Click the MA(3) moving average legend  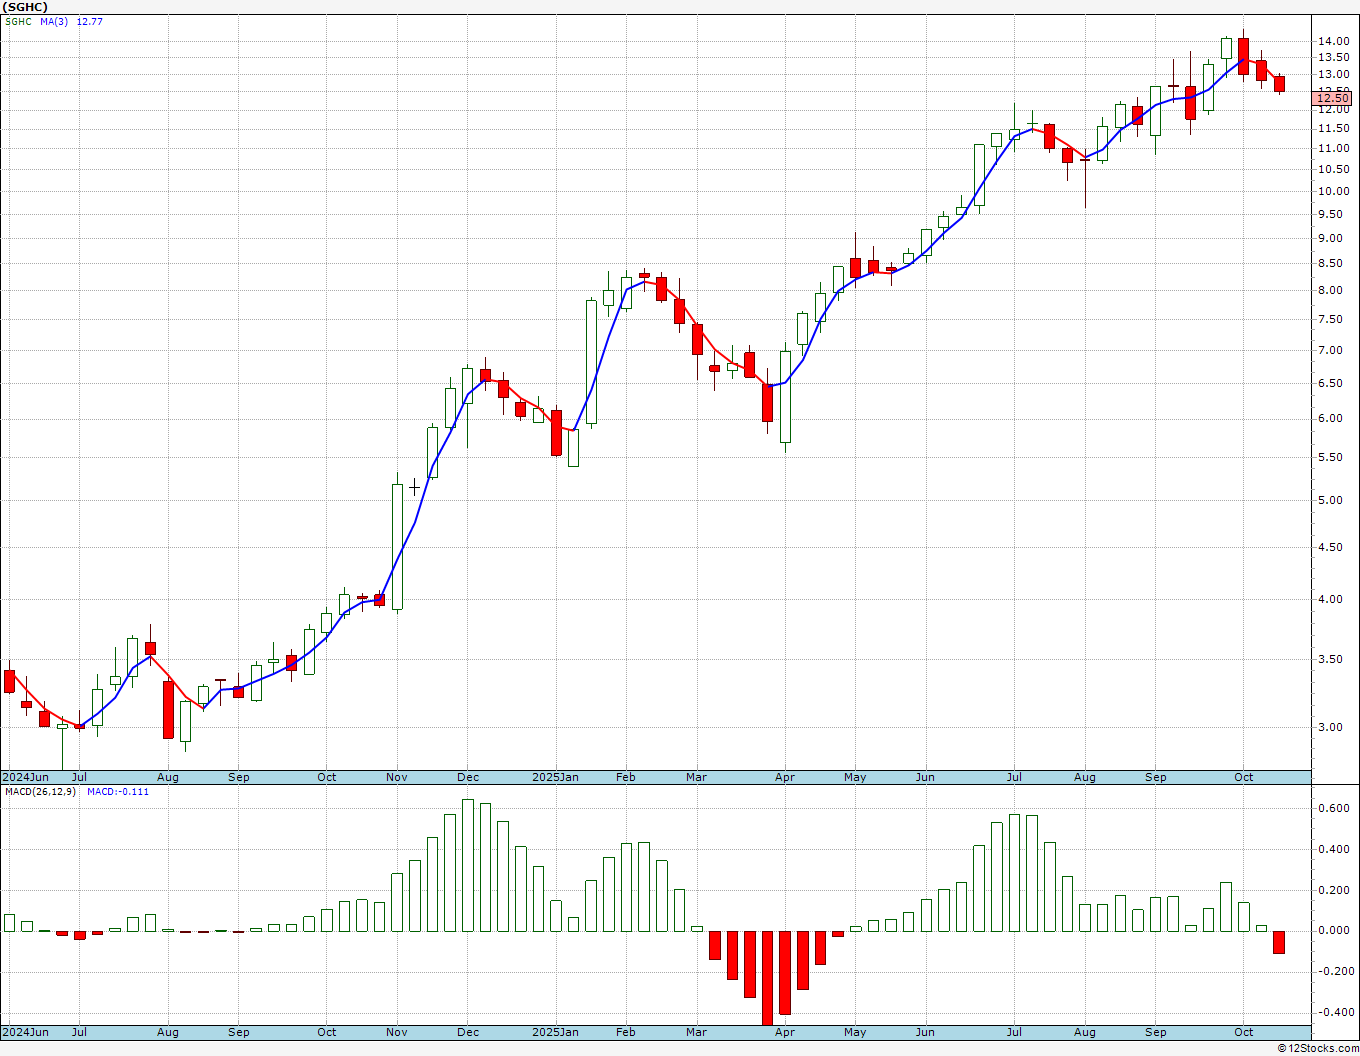click(x=54, y=22)
